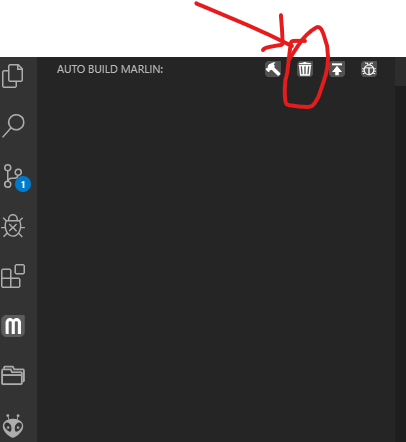Open the Explorer view in activity bar
This screenshot has width=406, height=442.
13,76
